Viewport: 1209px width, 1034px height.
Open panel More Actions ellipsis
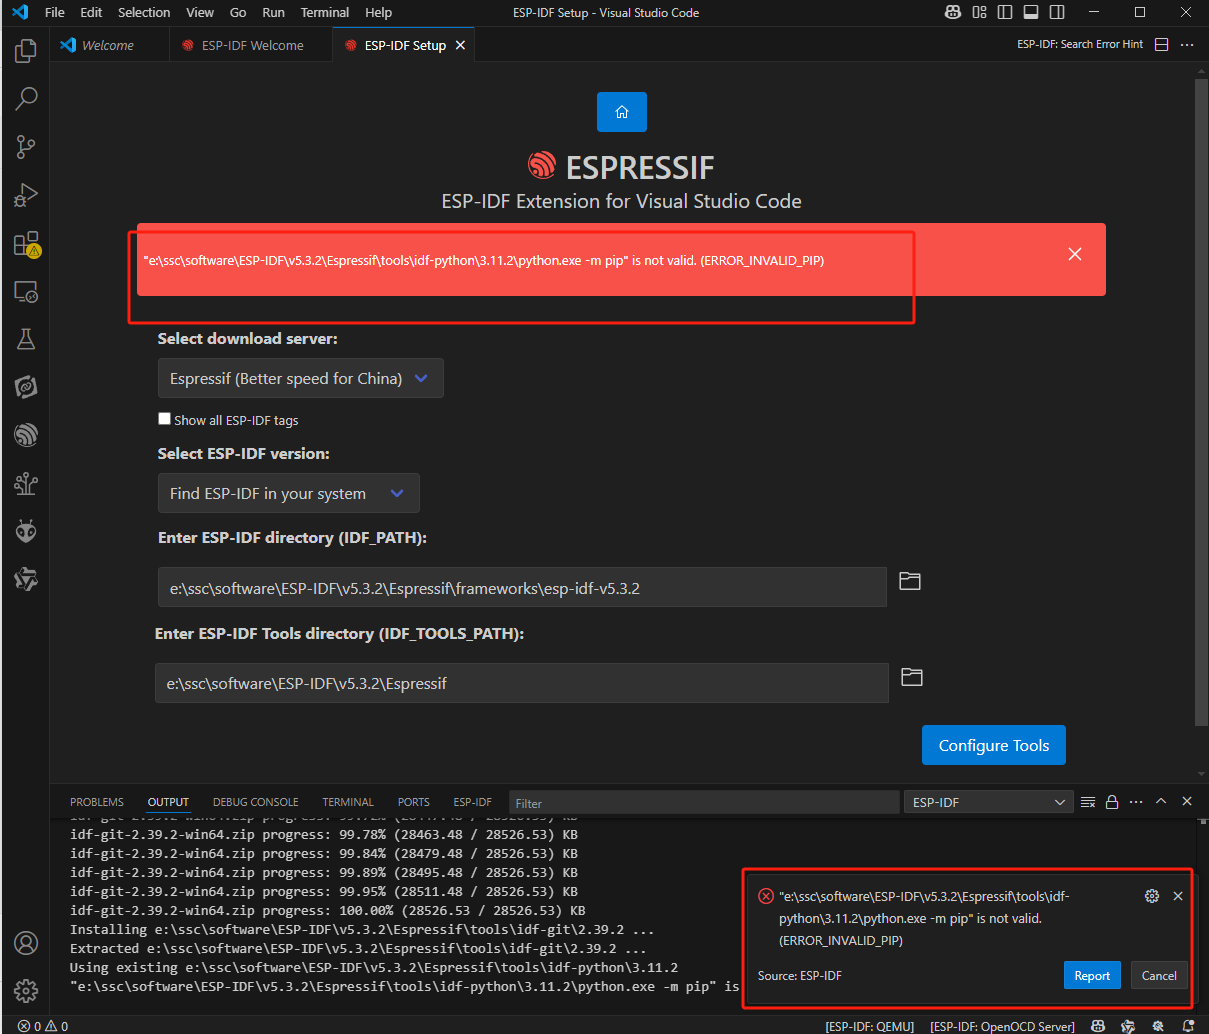tap(1136, 802)
